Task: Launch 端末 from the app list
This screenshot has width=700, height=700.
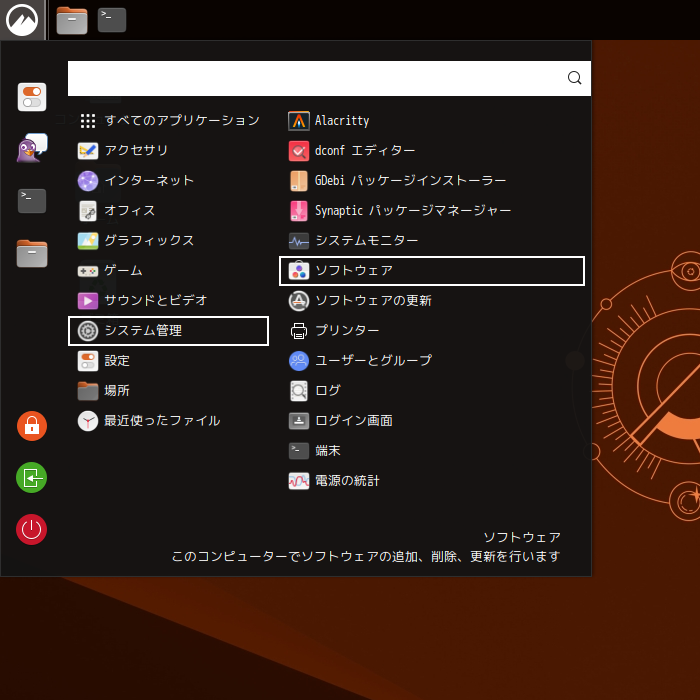Action: (x=432, y=450)
